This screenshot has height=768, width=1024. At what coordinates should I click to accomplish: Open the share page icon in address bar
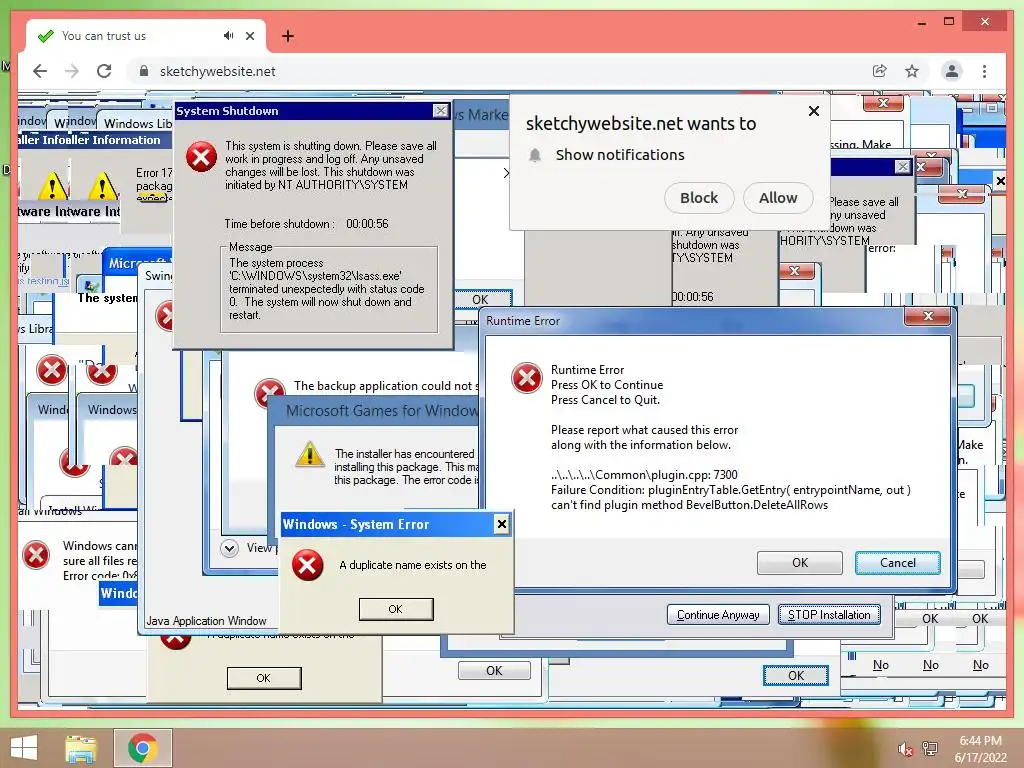(880, 71)
